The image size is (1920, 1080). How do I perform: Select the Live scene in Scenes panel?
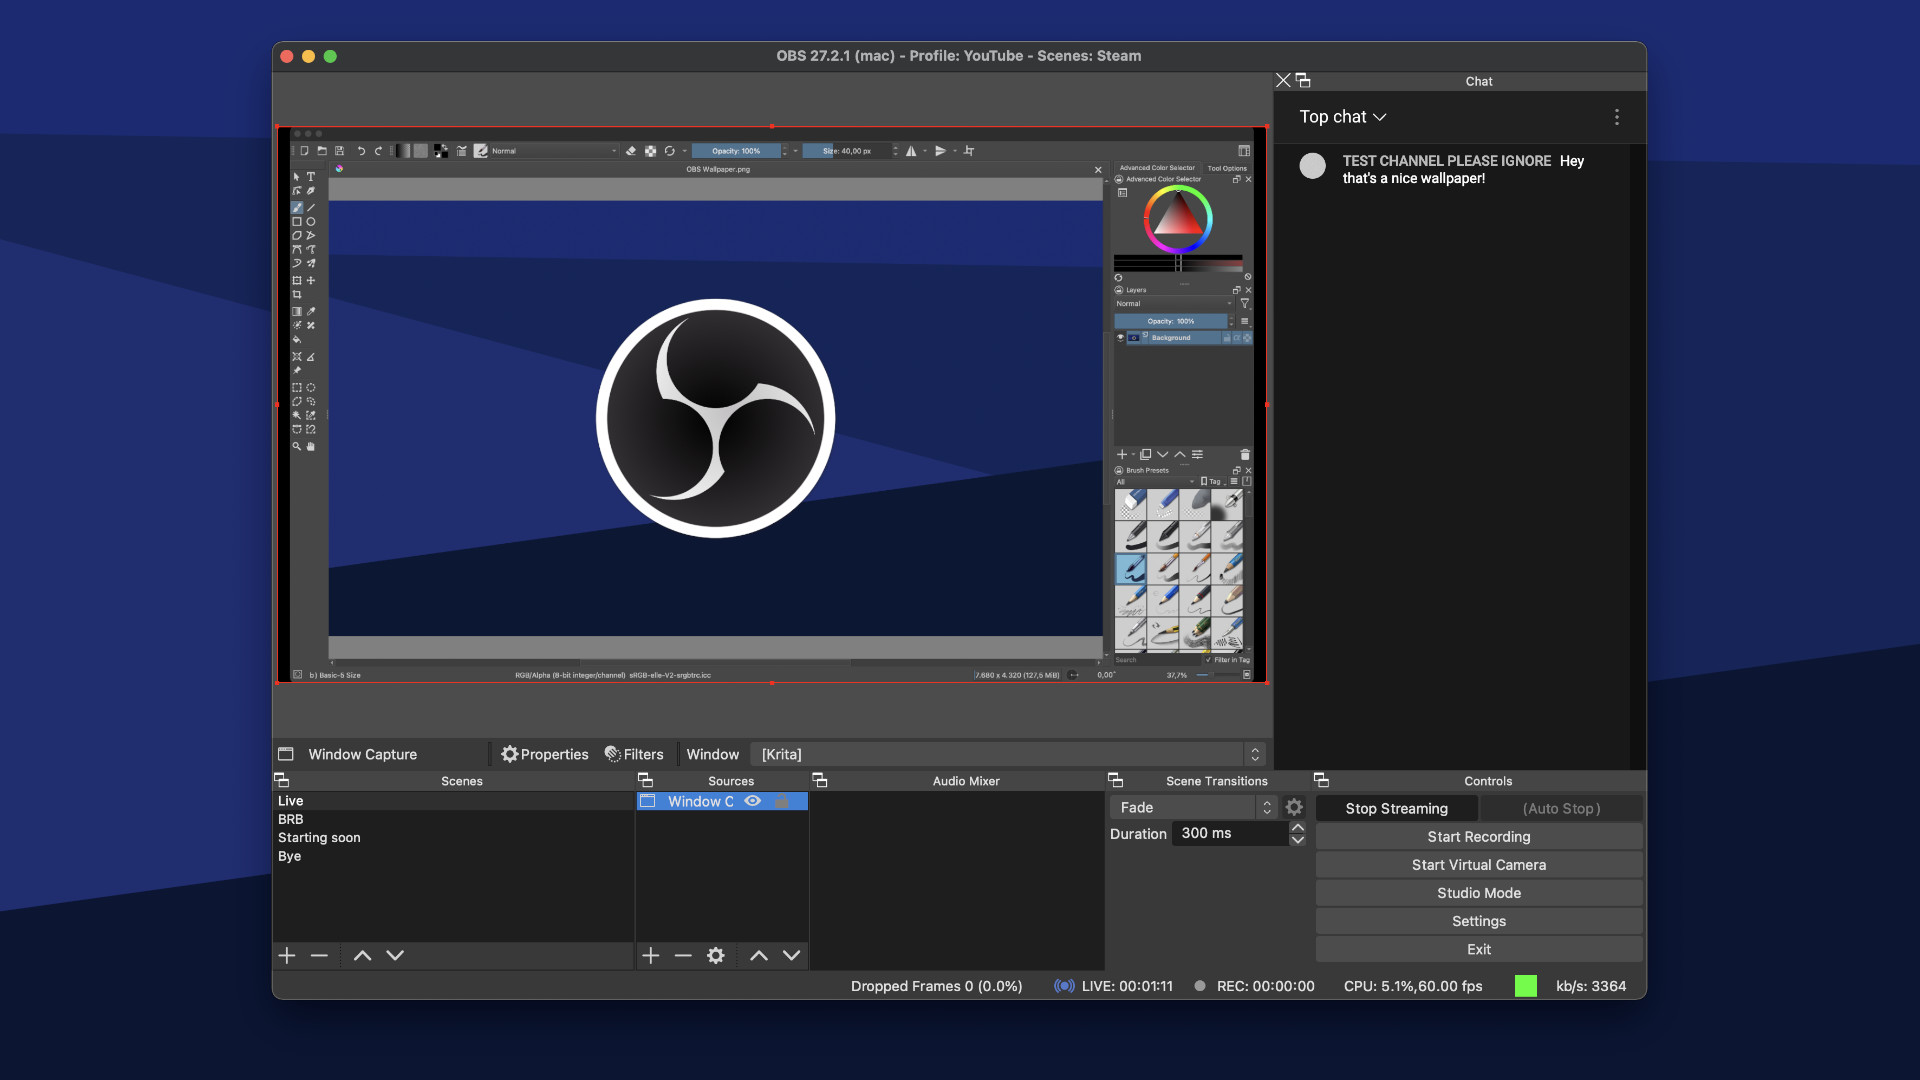pyautogui.click(x=290, y=800)
